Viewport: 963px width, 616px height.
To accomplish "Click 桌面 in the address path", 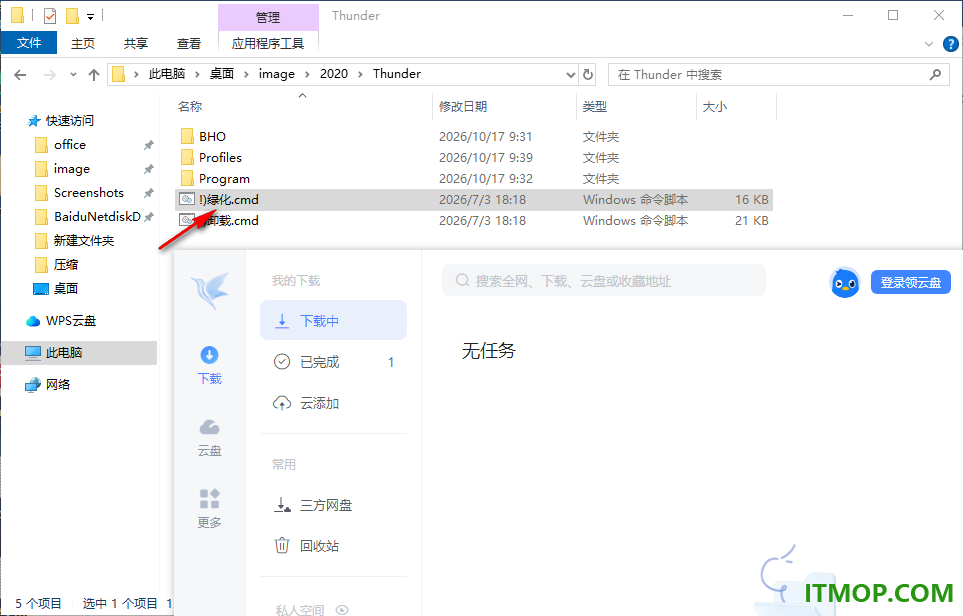I will click(222, 74).
